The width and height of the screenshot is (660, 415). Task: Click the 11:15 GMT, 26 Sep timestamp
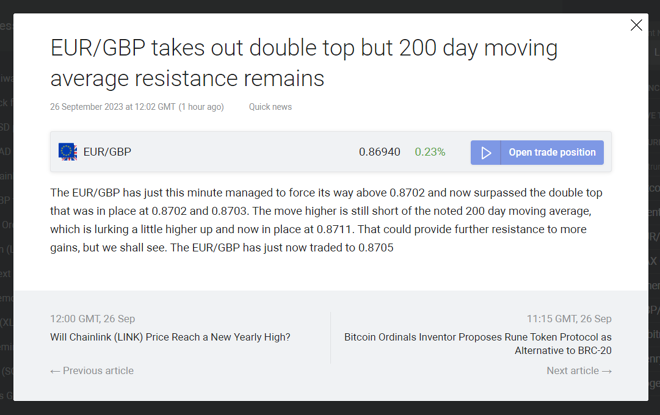point(569,319)
